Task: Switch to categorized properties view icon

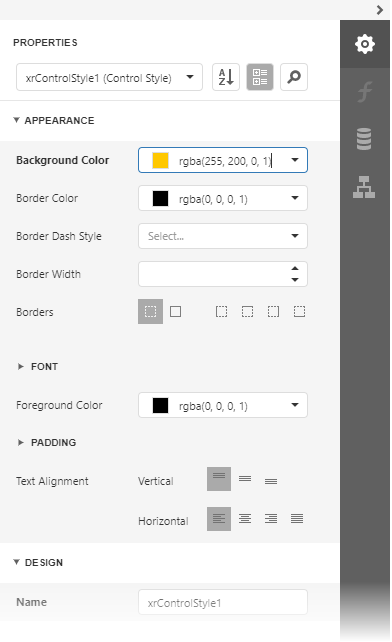Action: (260, 77)
